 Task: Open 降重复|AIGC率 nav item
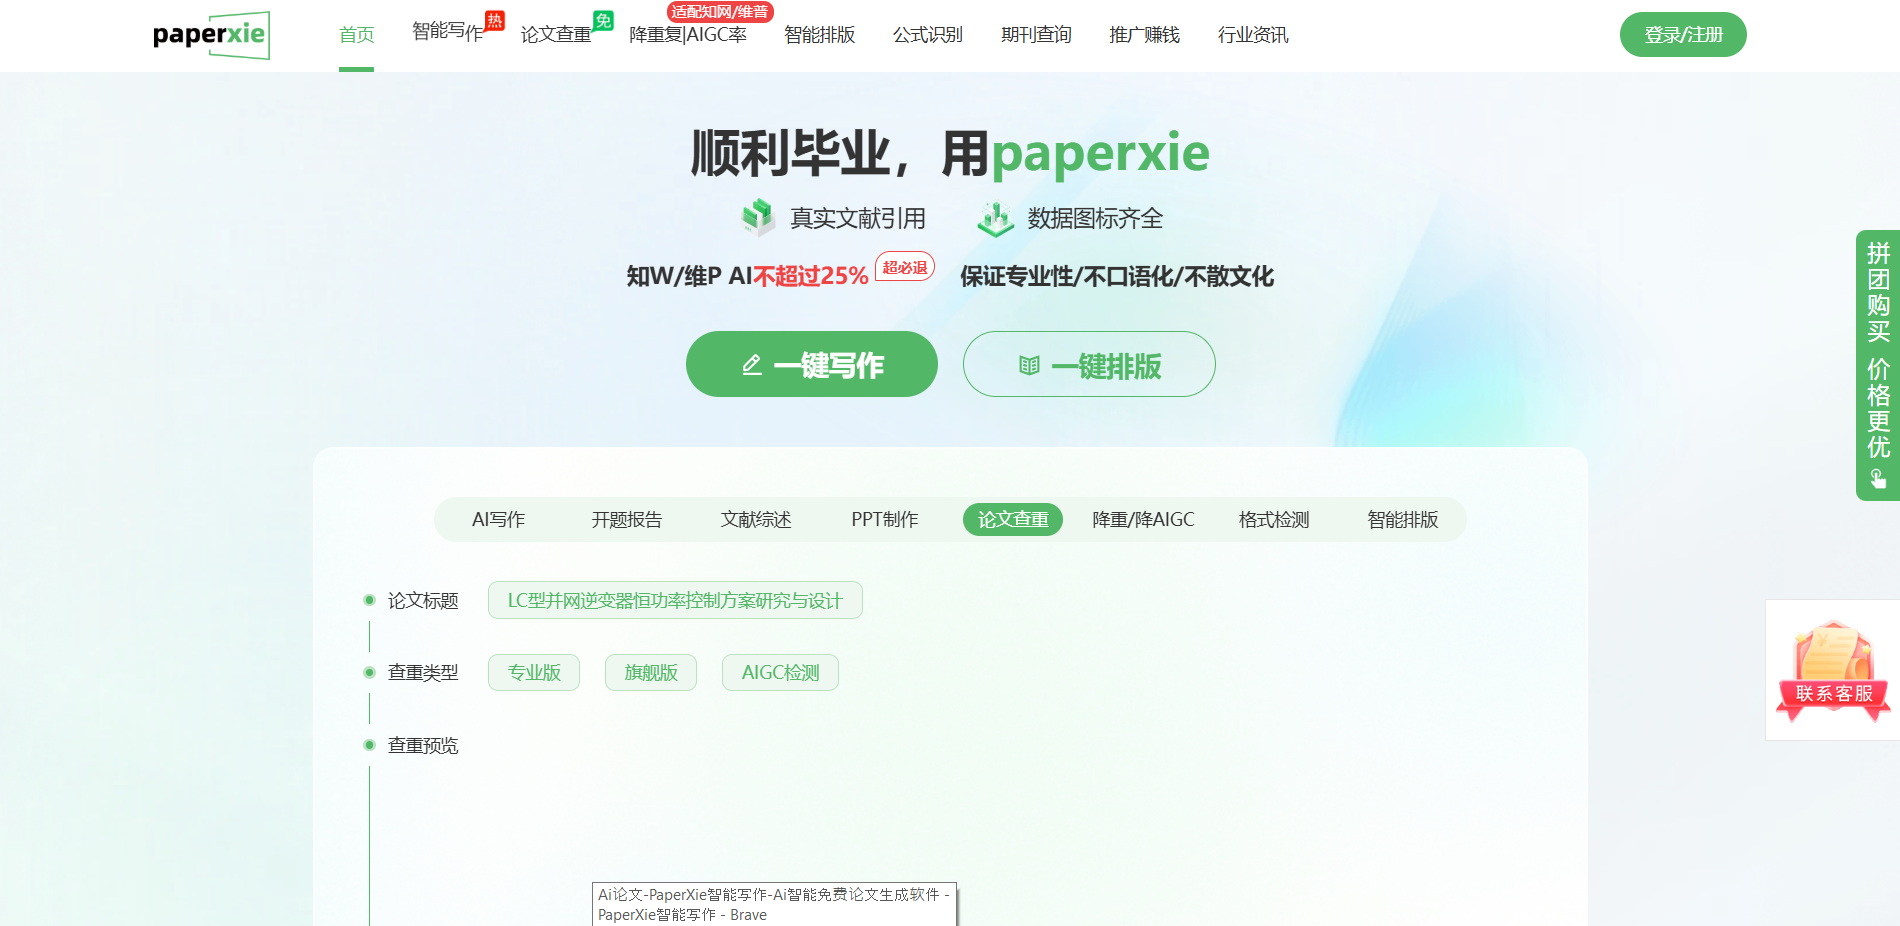tap(688, 35)
